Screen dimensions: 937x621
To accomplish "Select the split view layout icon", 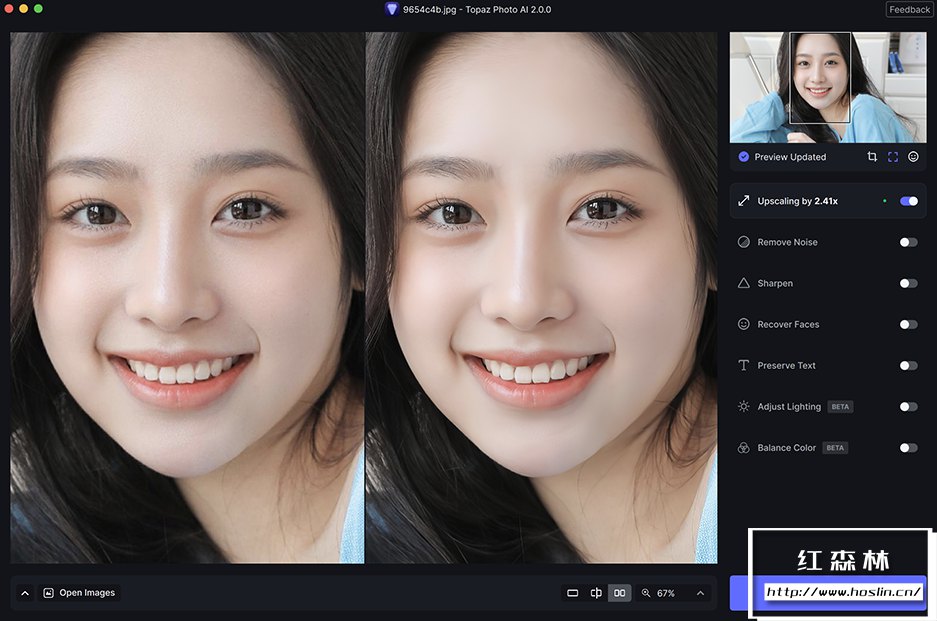I will coord(596,593).
